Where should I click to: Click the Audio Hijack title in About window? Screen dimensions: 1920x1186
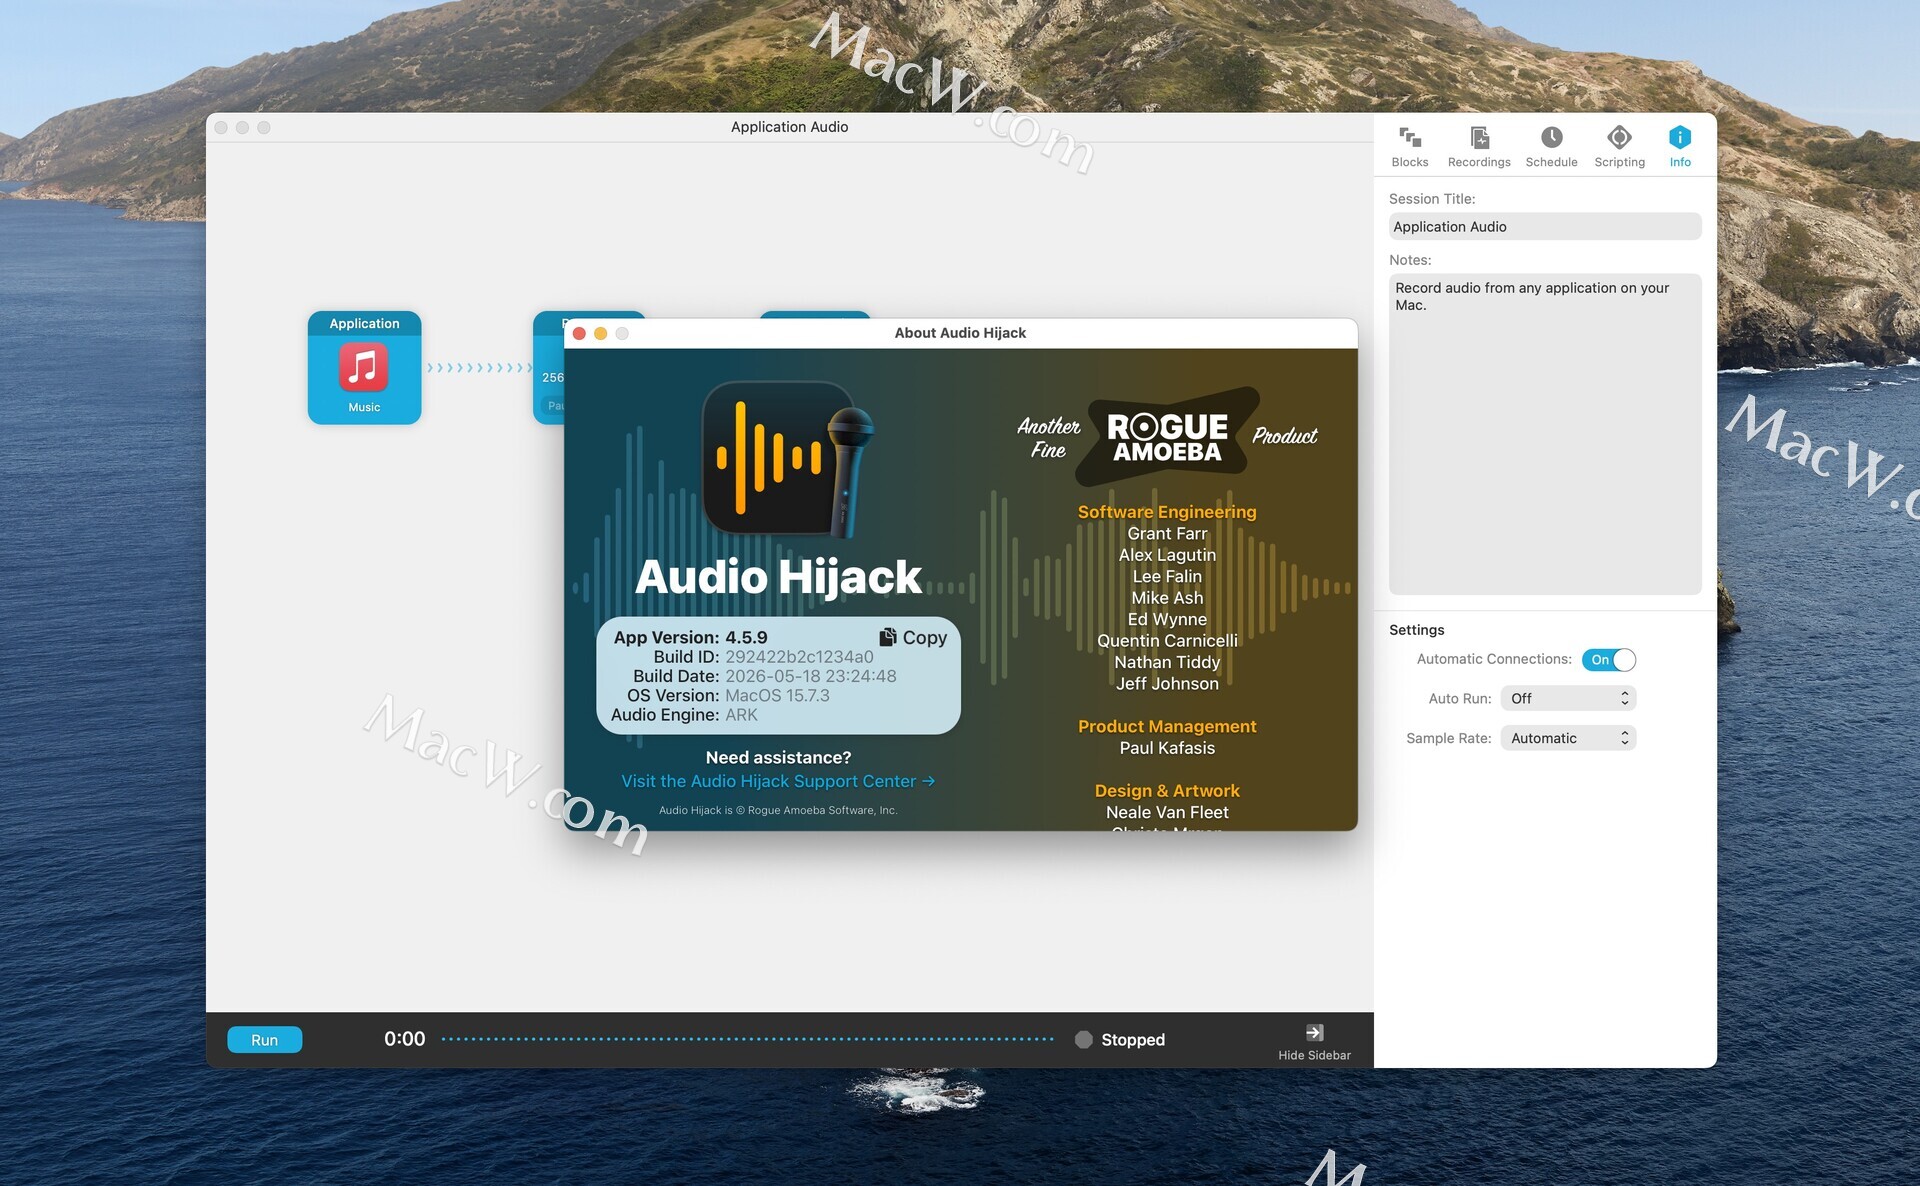tap(778, 577)
